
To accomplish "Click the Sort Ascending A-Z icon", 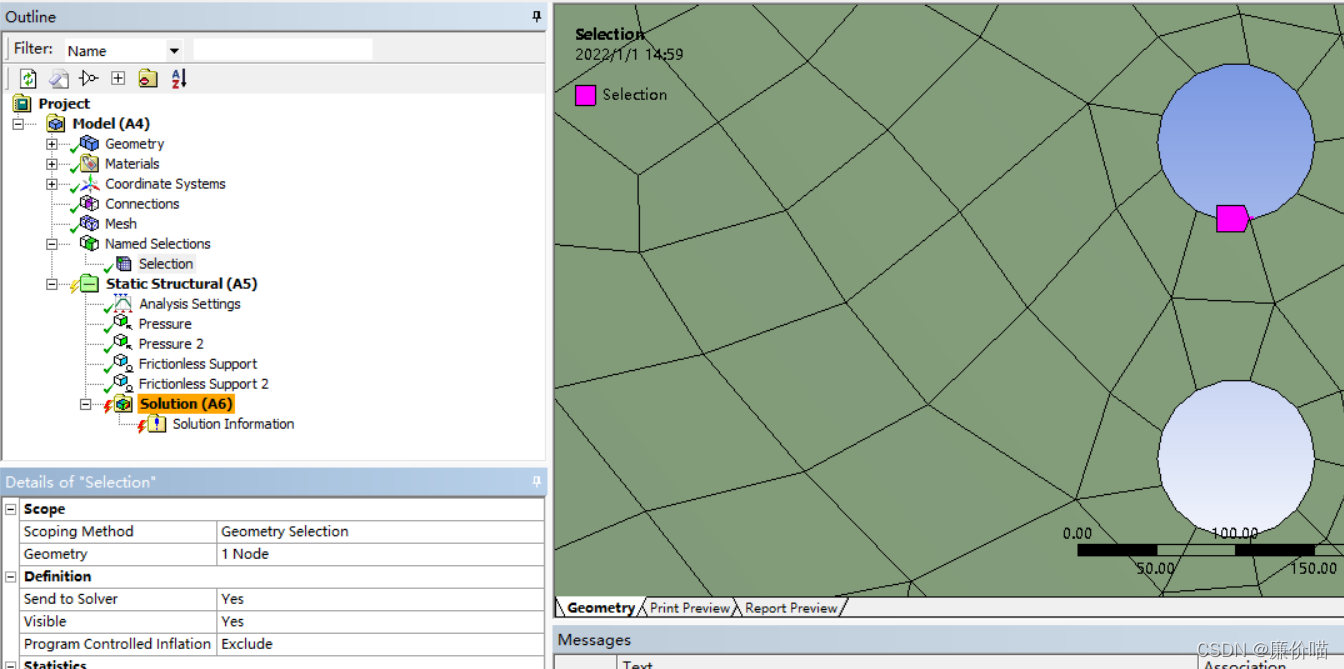I will pos(179,78).
